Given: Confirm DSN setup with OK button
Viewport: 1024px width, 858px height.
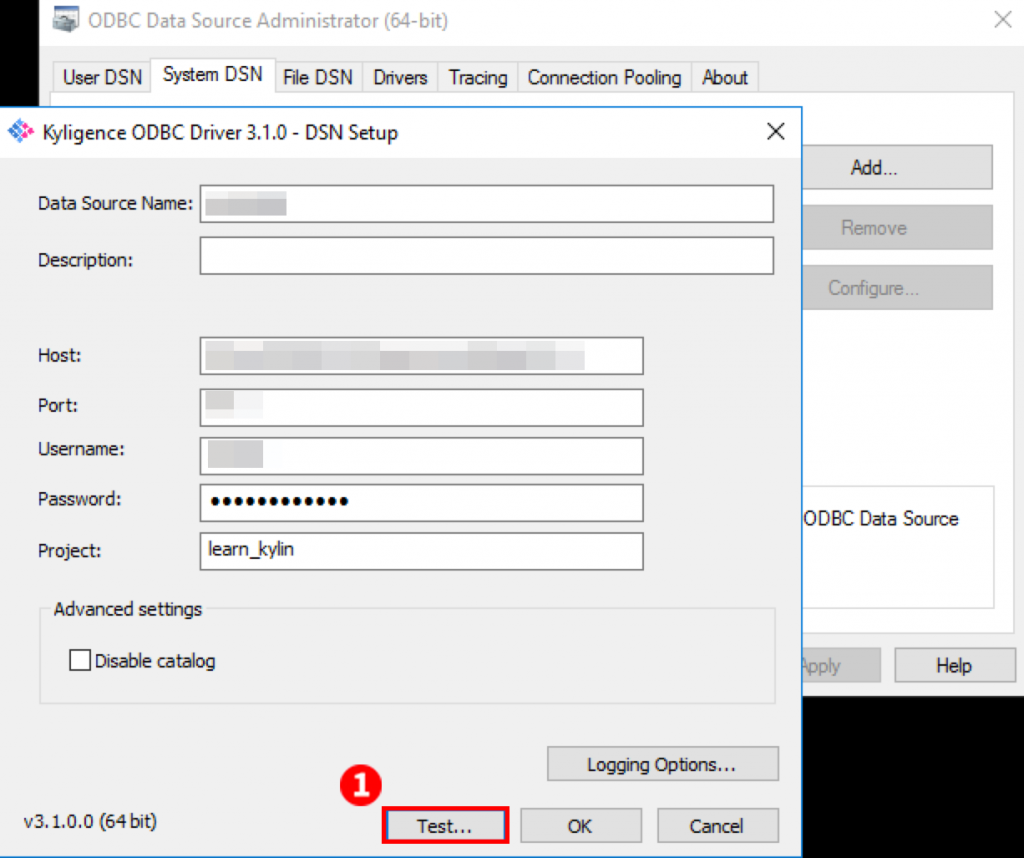Looking at the screenshot, I should point(580,826).
